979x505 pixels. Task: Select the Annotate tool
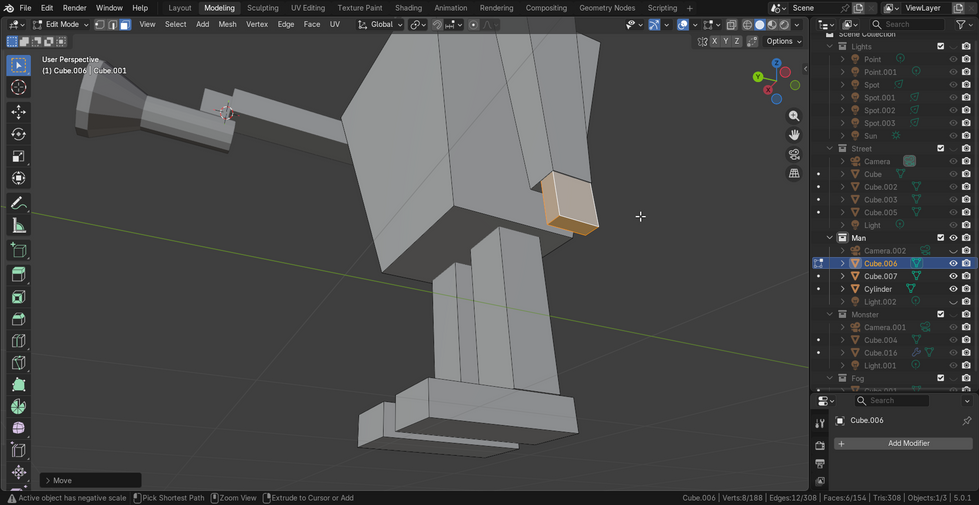point(19,203)
